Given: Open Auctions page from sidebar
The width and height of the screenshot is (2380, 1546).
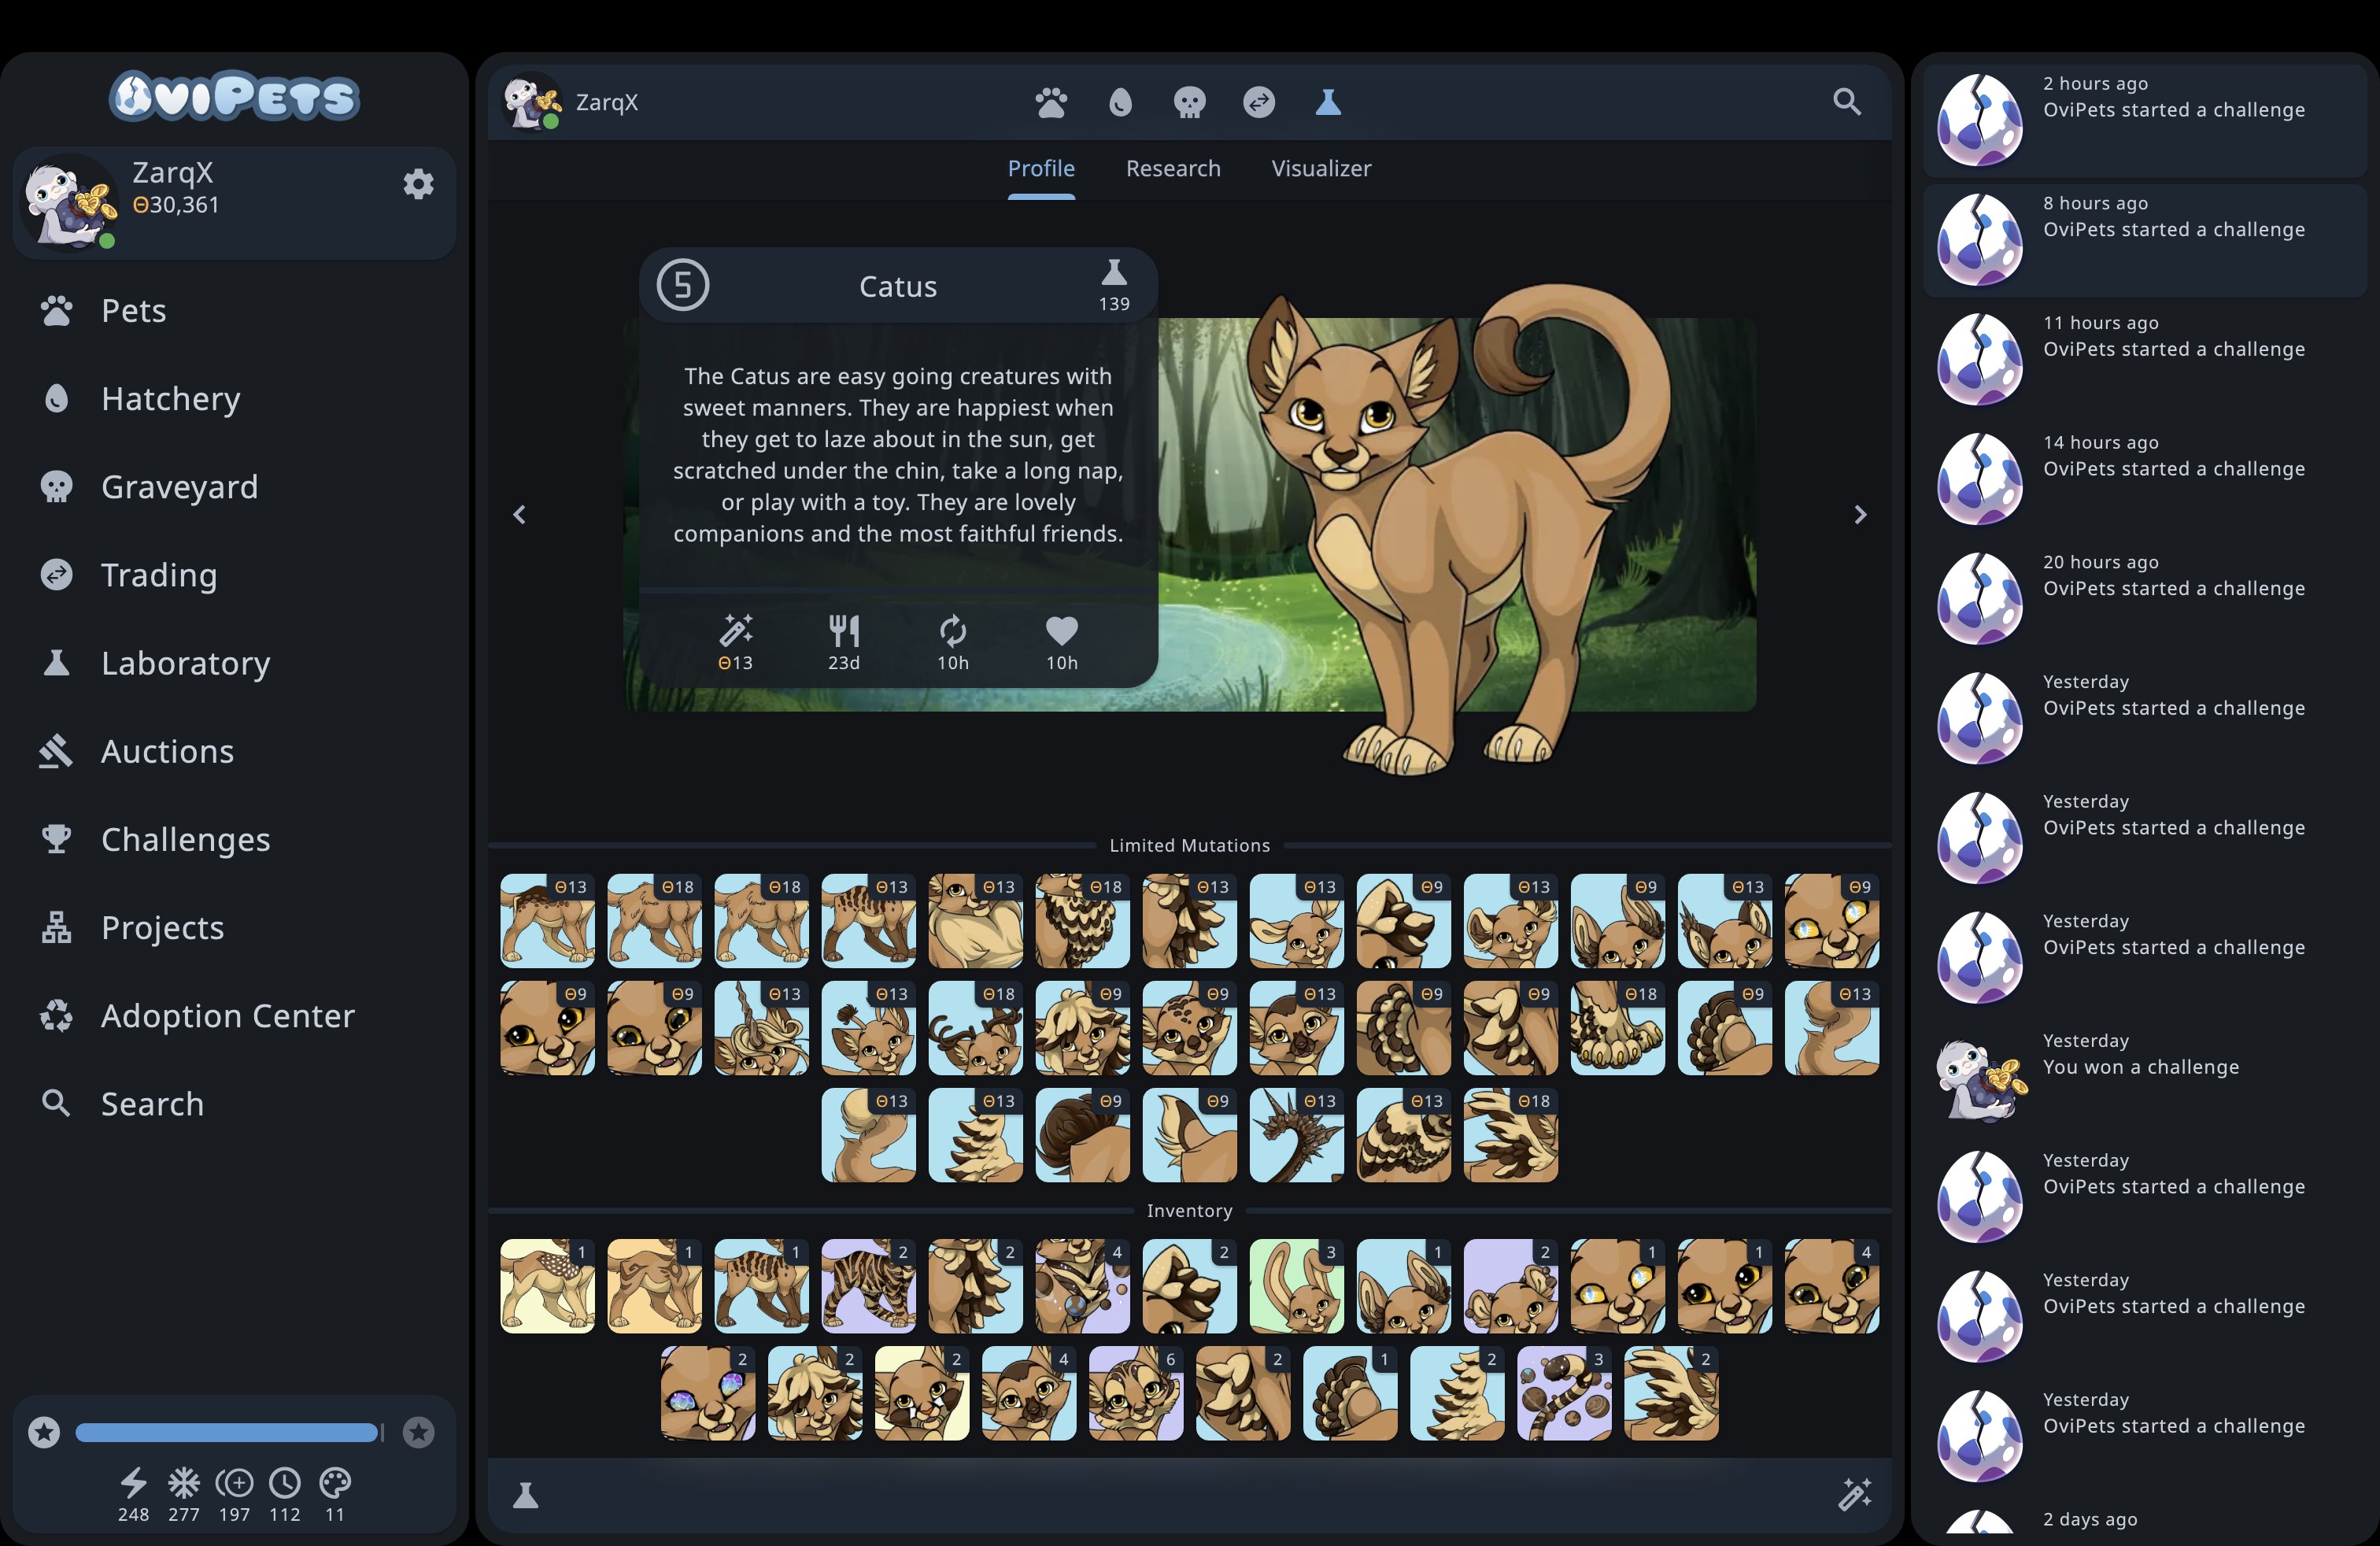Looking at the screenshot, I should (x=235, y=751).
